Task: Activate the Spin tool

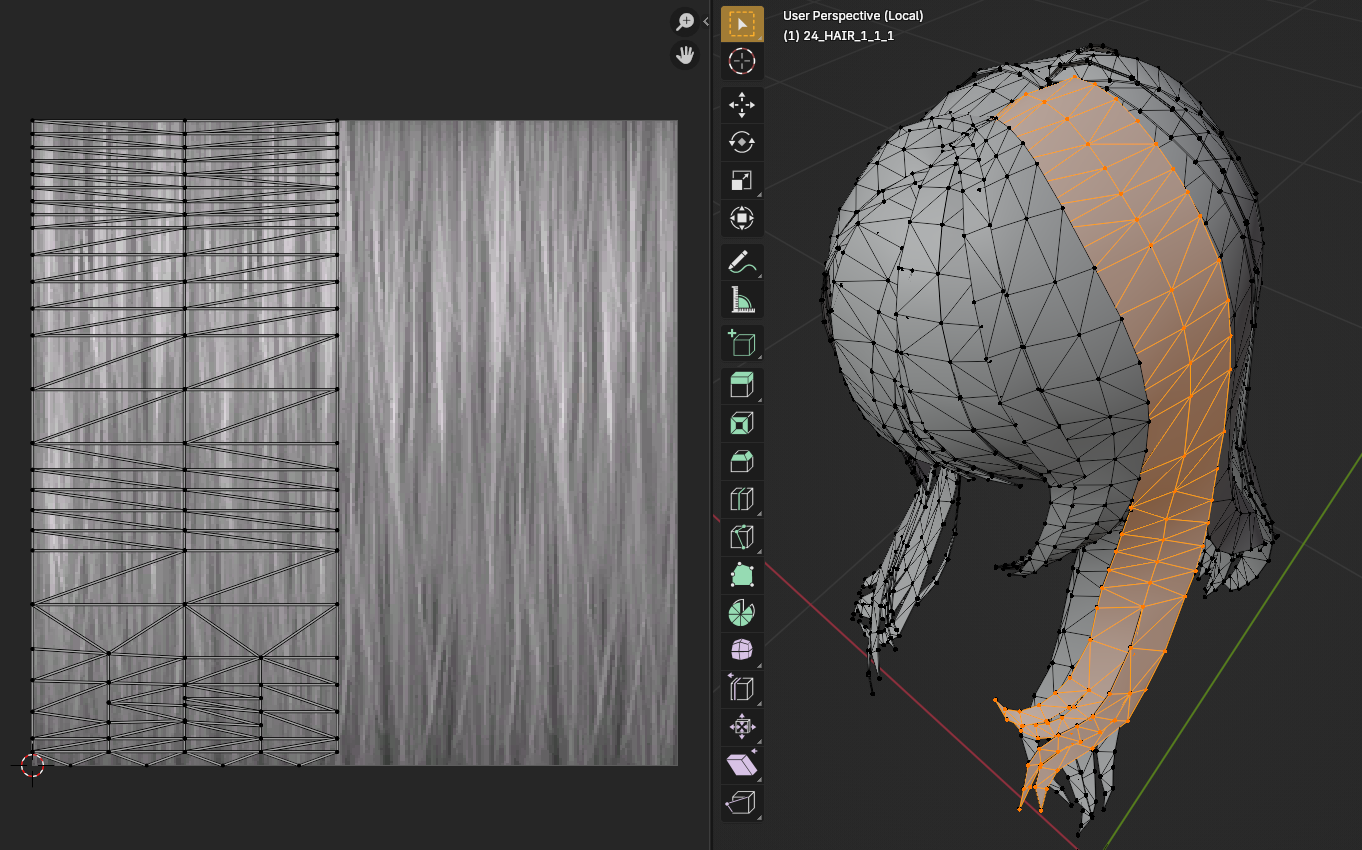Action: tap(742, 612)
